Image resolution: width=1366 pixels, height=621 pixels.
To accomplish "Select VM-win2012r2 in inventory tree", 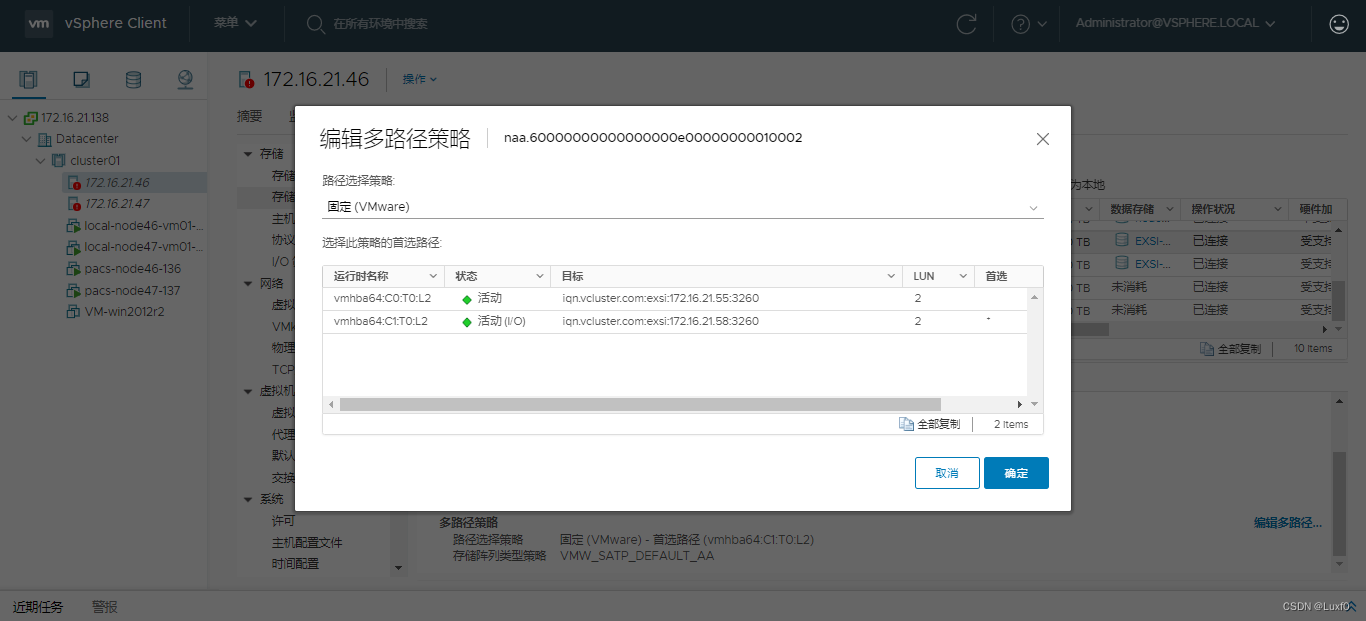I will tap(125, 312).
